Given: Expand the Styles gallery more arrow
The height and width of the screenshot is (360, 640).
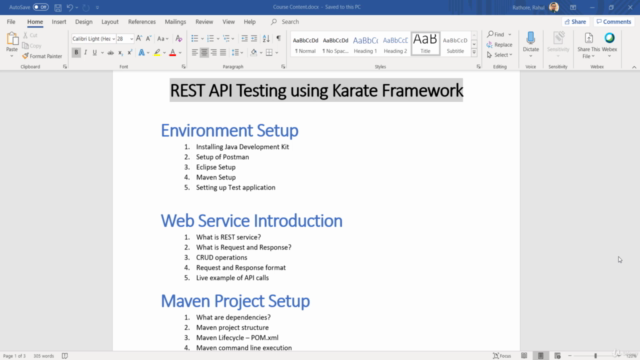Looking at the screenshot, I should tap(474, 53).
